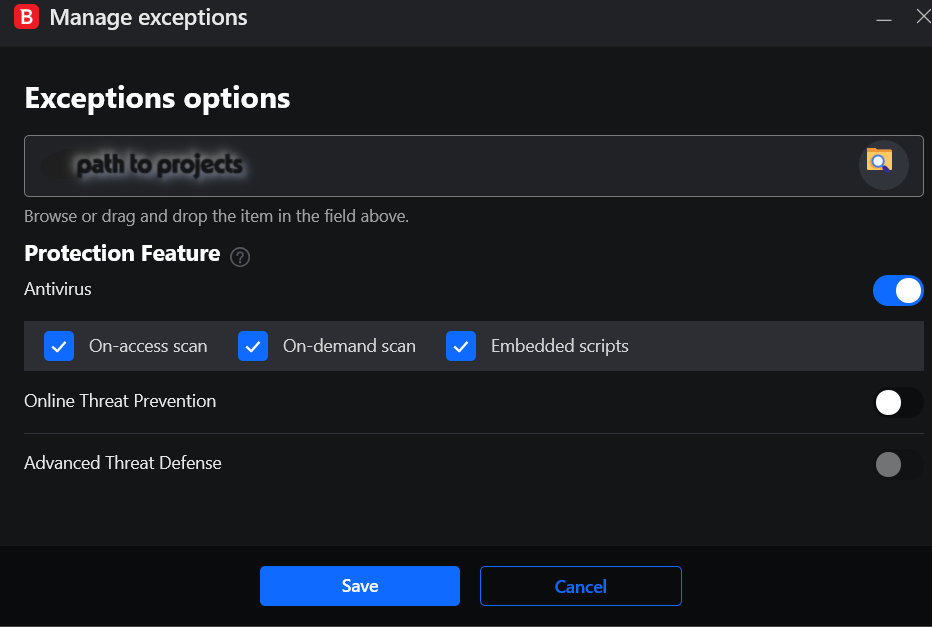Save the exception settings
The image size is (932, 627).
[x=359, y=586]
